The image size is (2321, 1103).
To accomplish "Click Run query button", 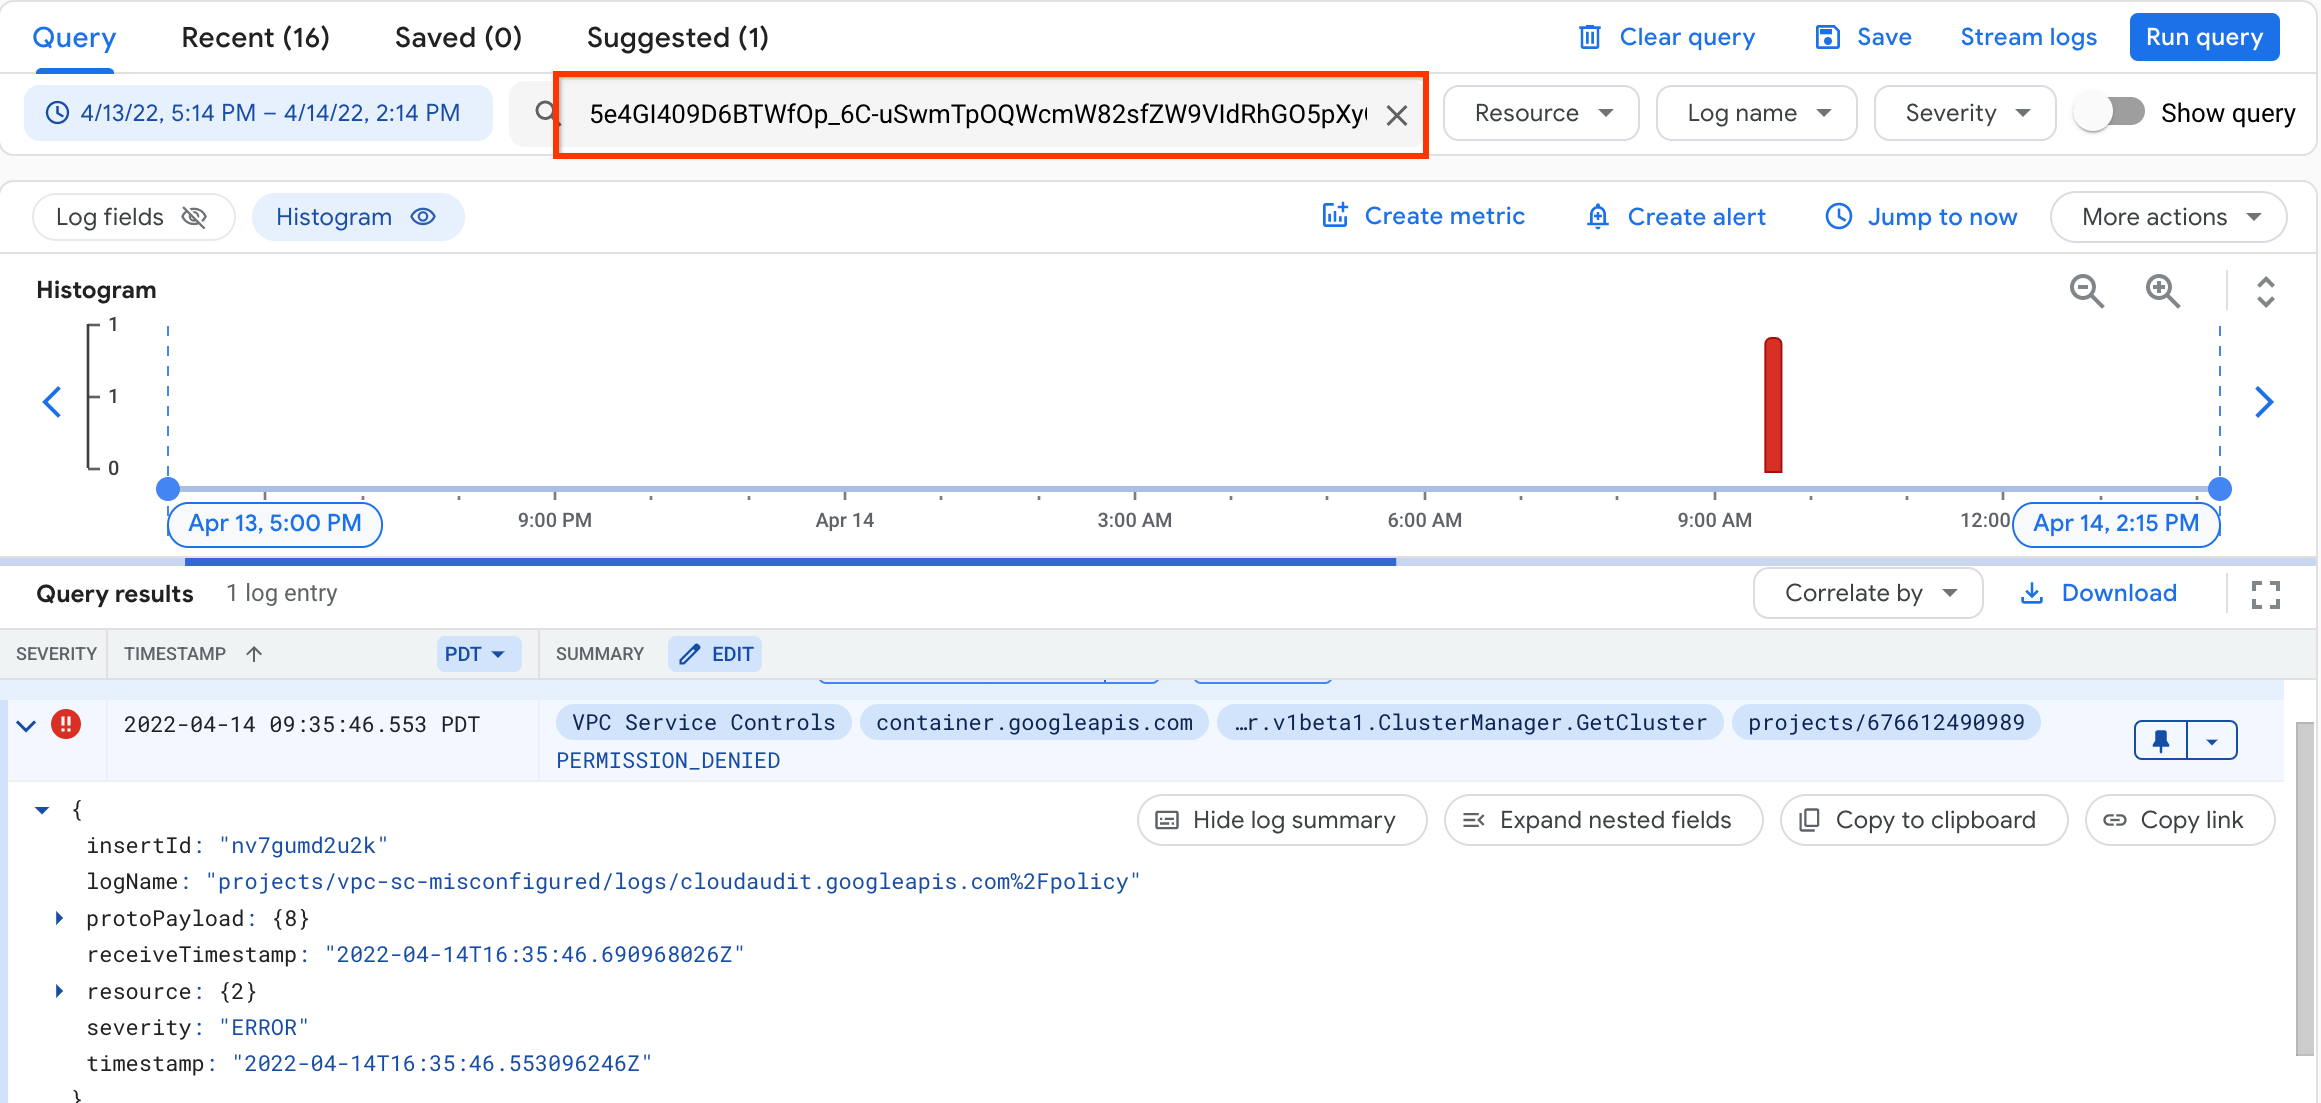I will (2206, 37).
